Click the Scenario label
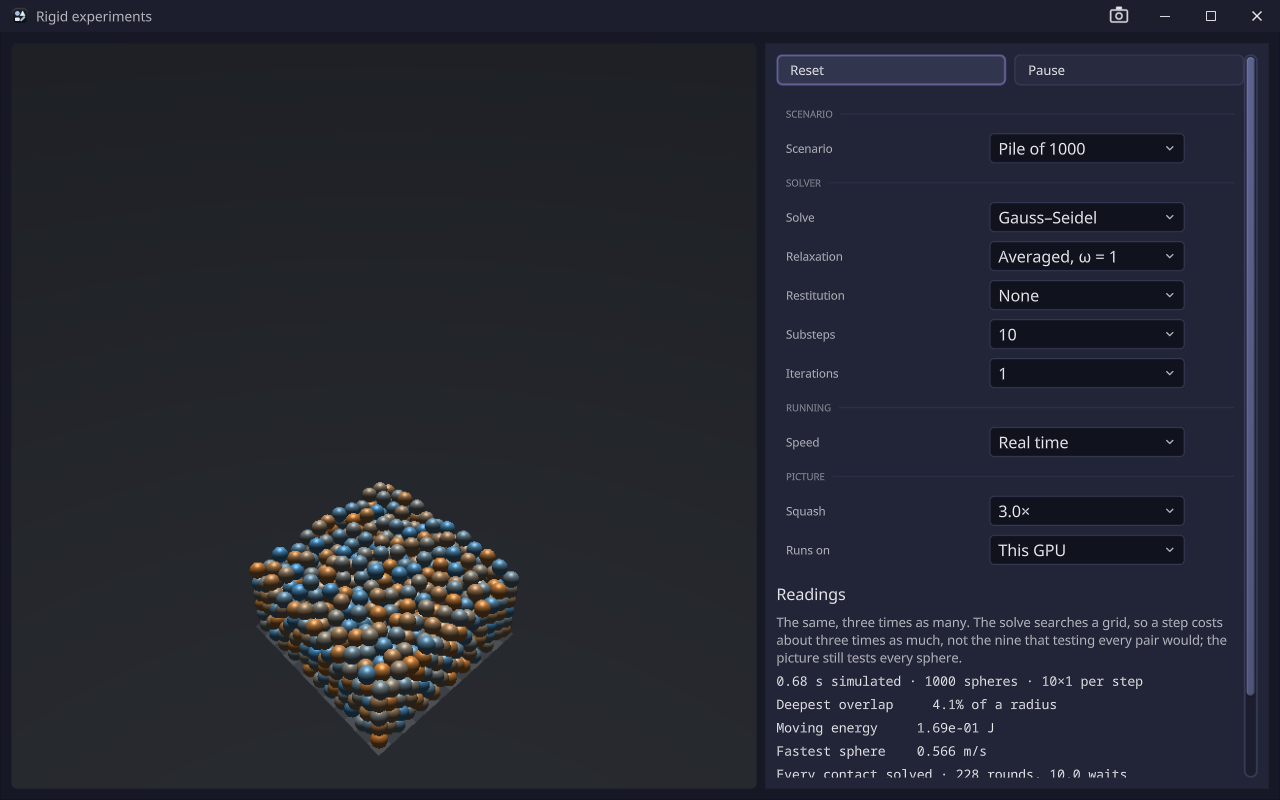The height and width of the screenshot is (800, 1280). (809, 149)
